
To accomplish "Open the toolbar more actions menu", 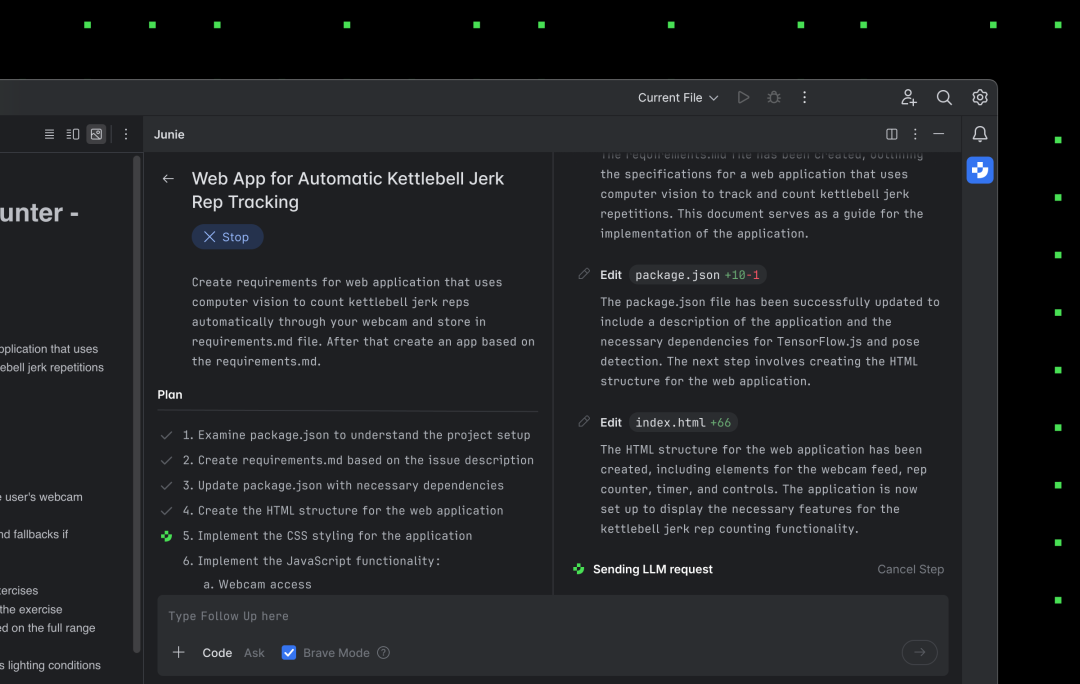I will tap(805, 98).
